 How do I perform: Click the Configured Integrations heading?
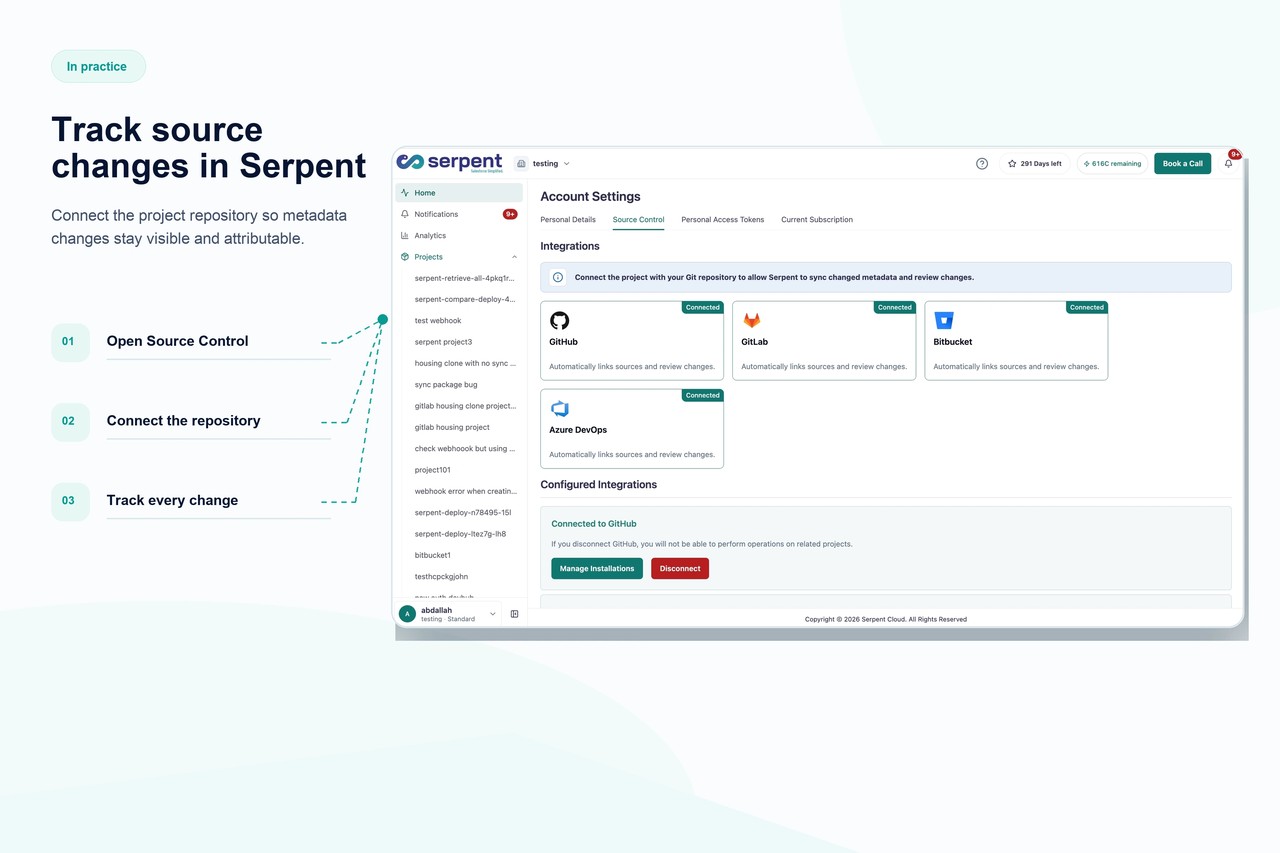pyautogui.click(x=598, y=484)
